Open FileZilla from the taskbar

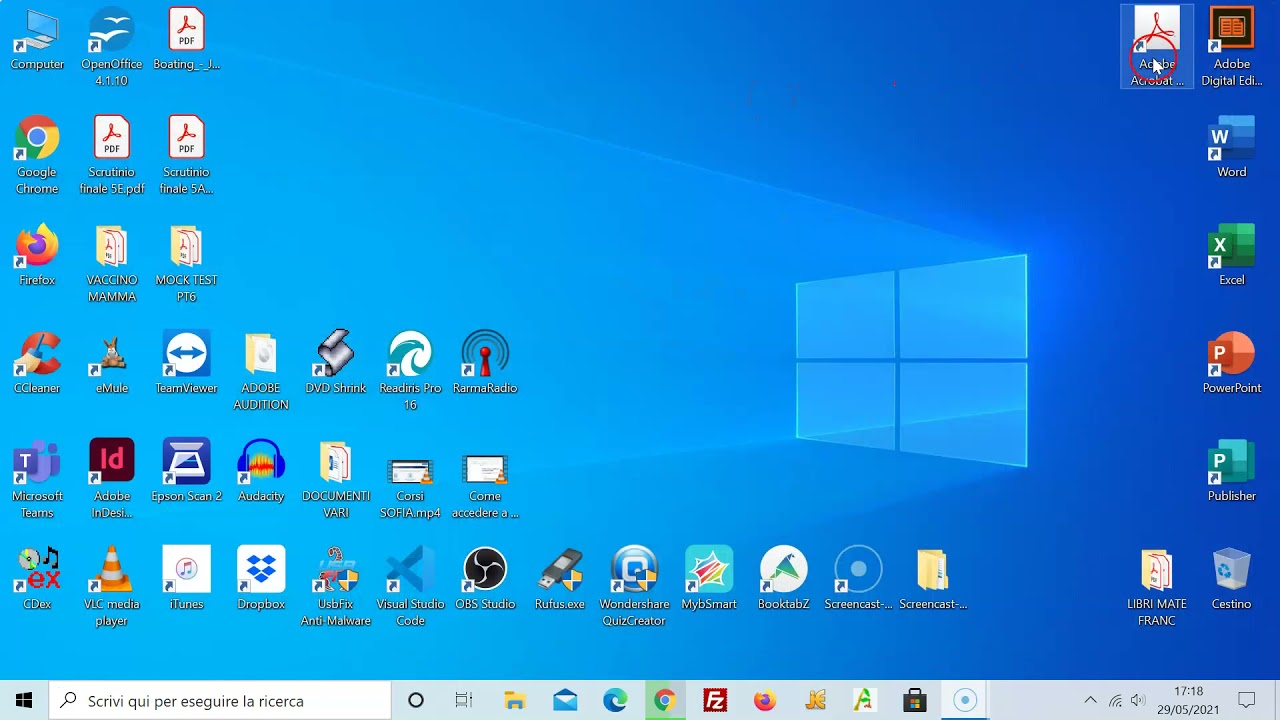point(715,701)
